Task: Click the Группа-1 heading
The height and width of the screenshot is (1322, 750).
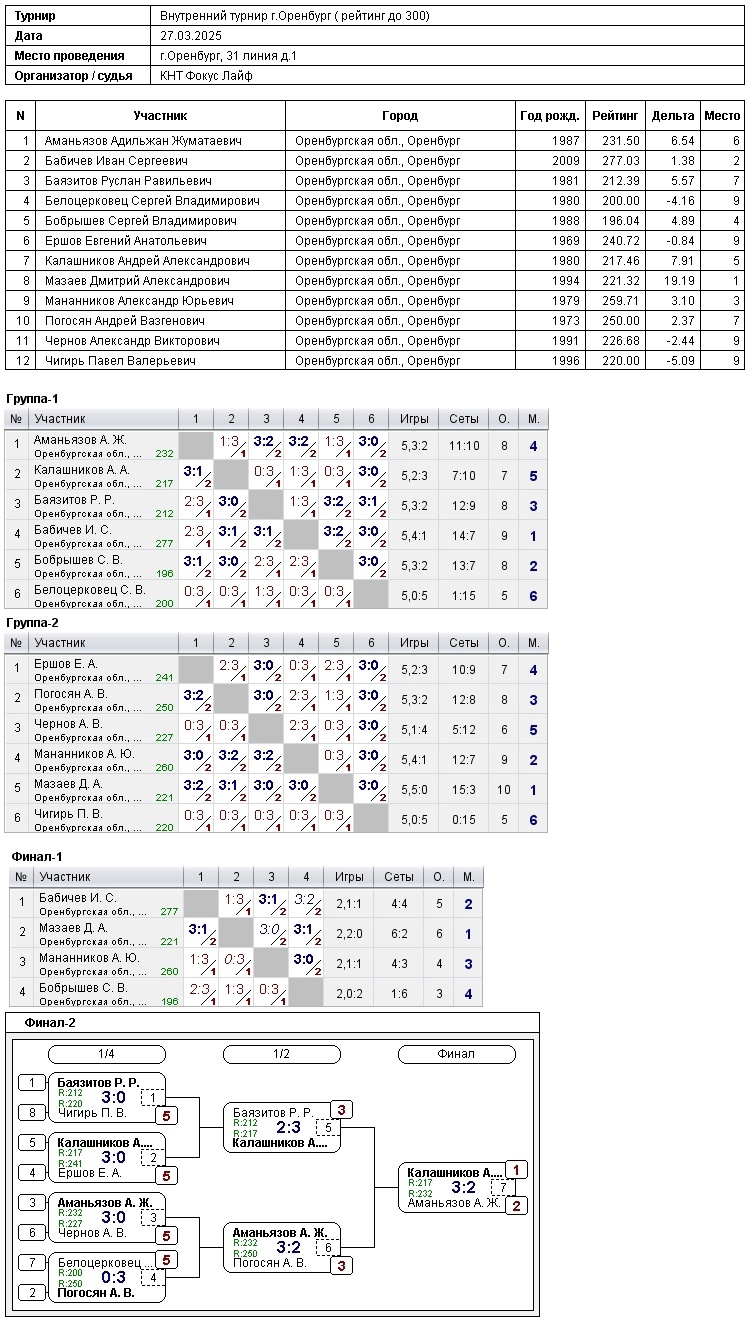Action: 32,399
